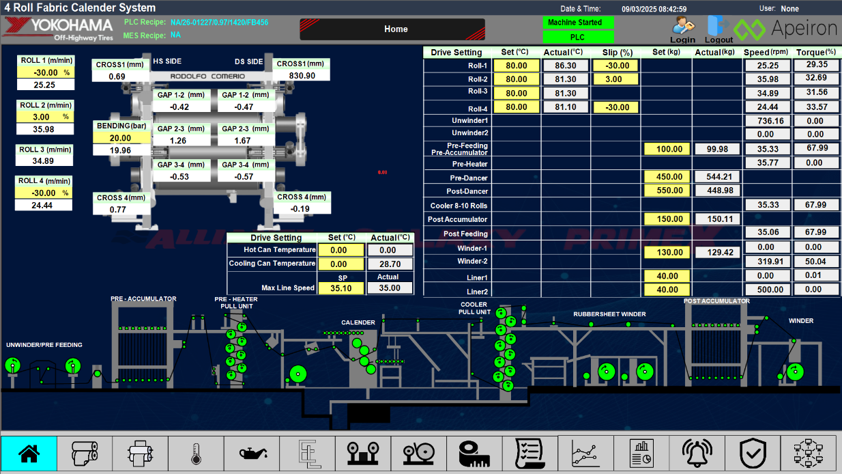This screenshot has width=842, height=474.
Task: Click Post-Dancer actual value 448.98
Action: pyautogui.click(x=717, y=190)
